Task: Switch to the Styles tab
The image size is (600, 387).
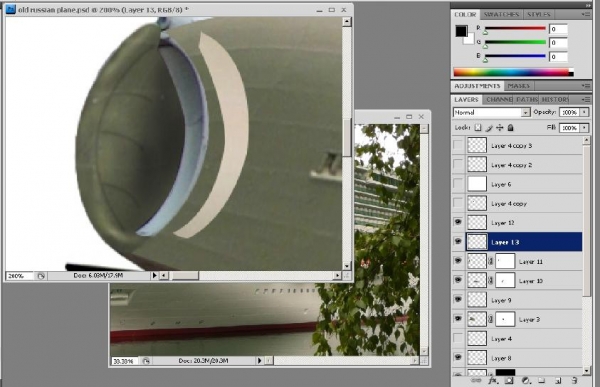Action: pyautogui.click(x=539, y=15)
